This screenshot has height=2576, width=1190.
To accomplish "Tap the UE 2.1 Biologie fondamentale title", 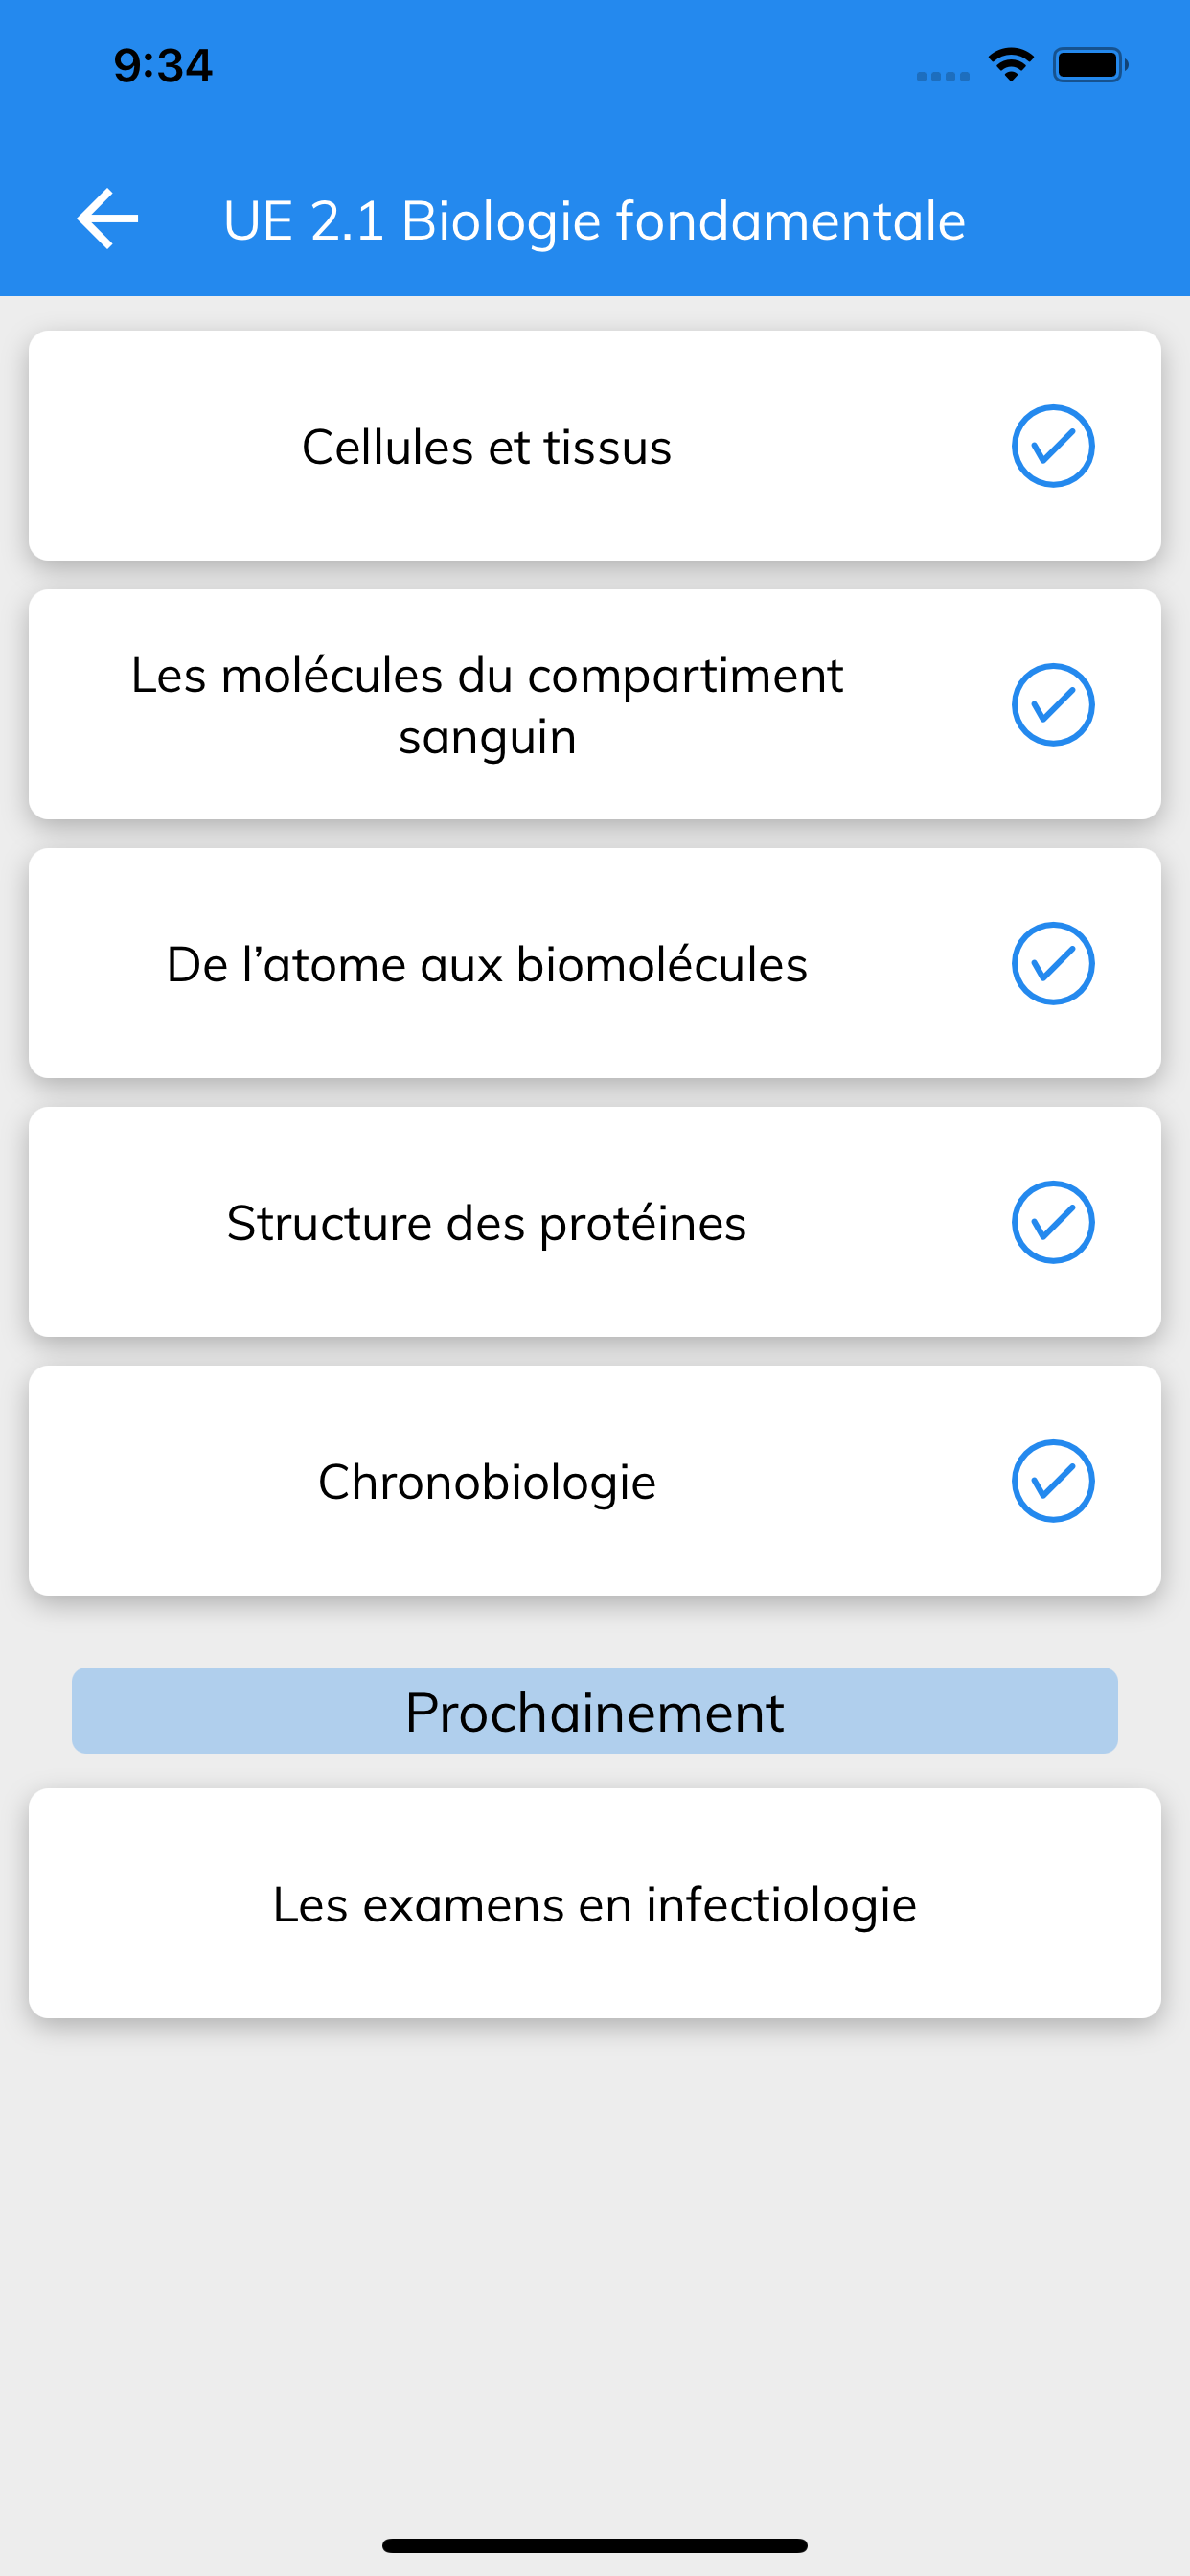I will pyautogui.click(x=595, y=221).
